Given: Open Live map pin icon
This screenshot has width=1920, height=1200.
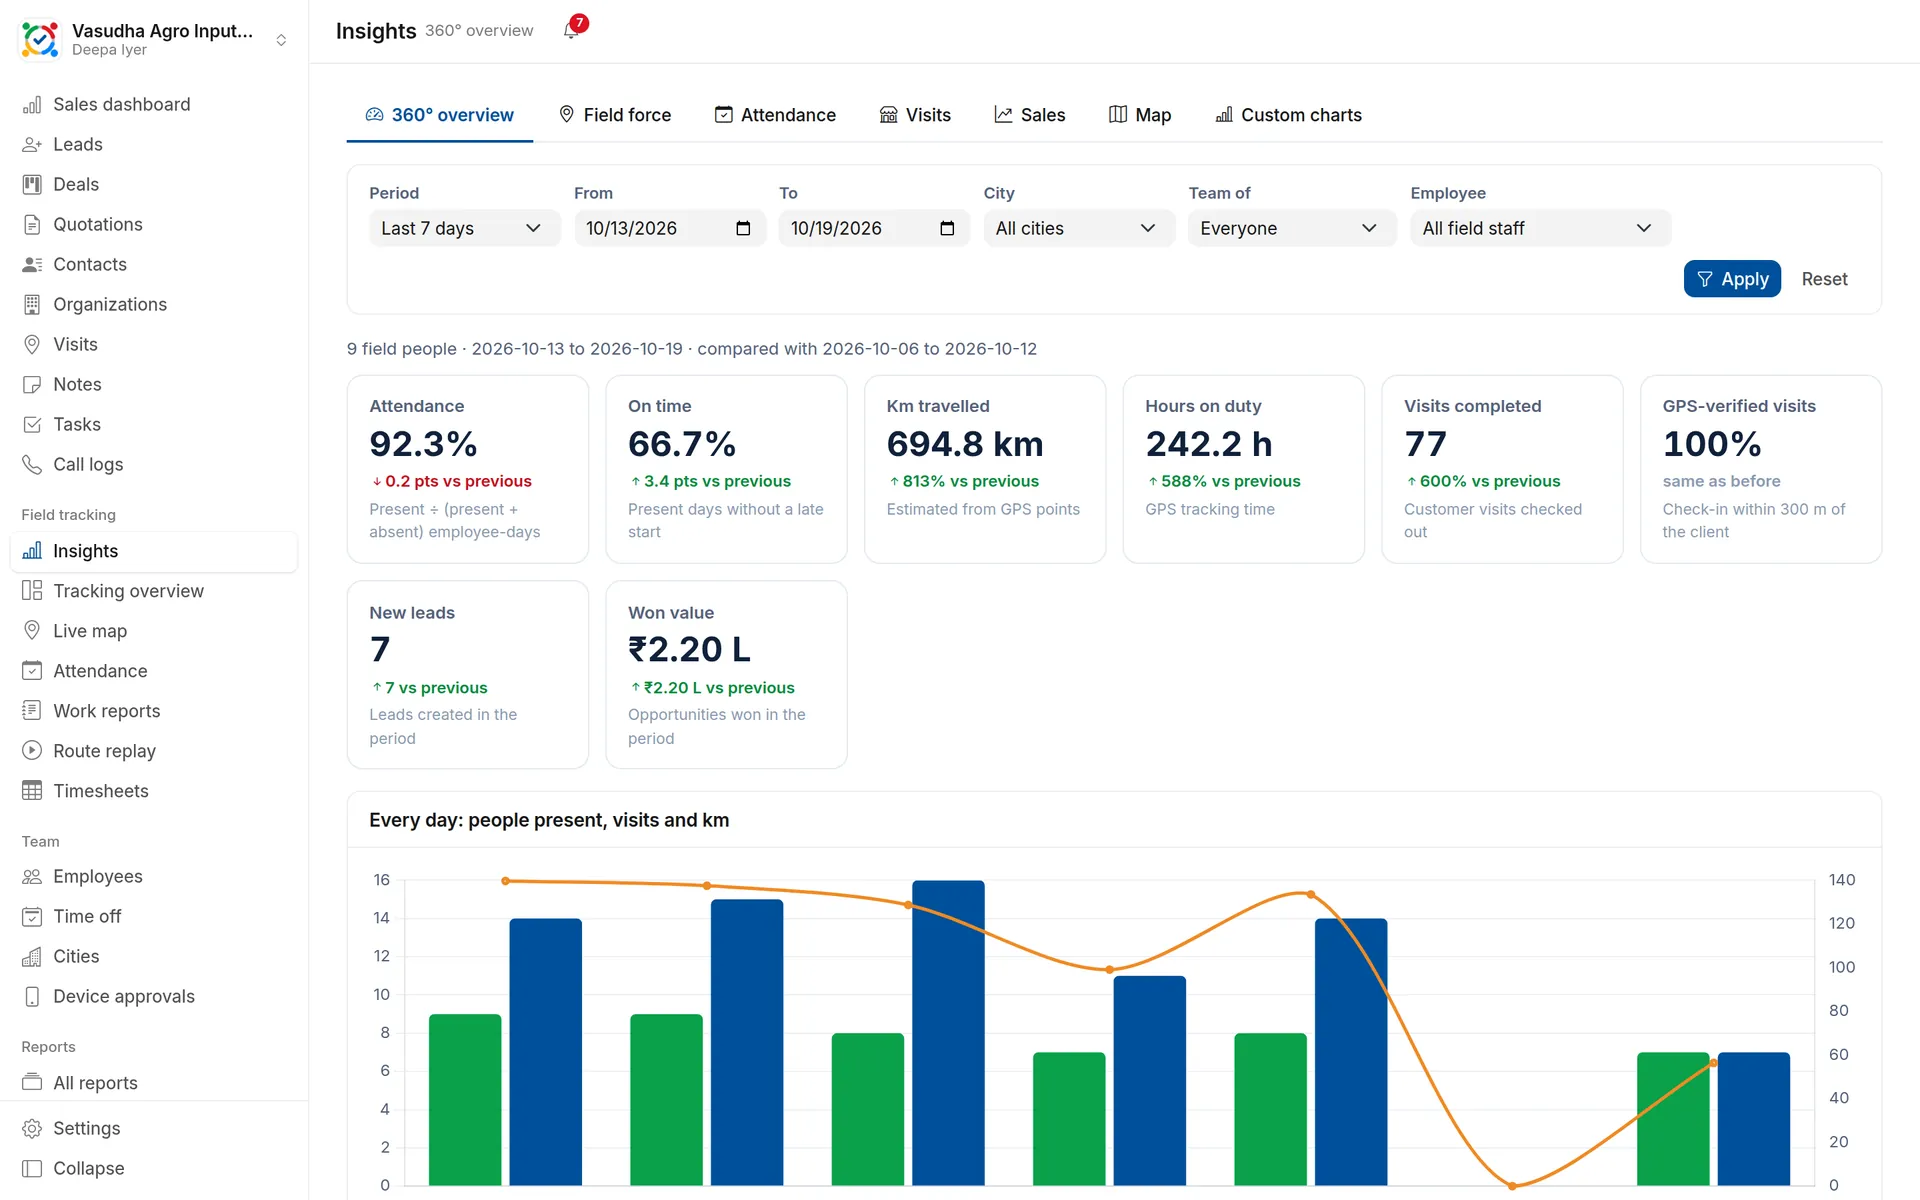Looking at the screenshot, I should (x=32, y=631).
